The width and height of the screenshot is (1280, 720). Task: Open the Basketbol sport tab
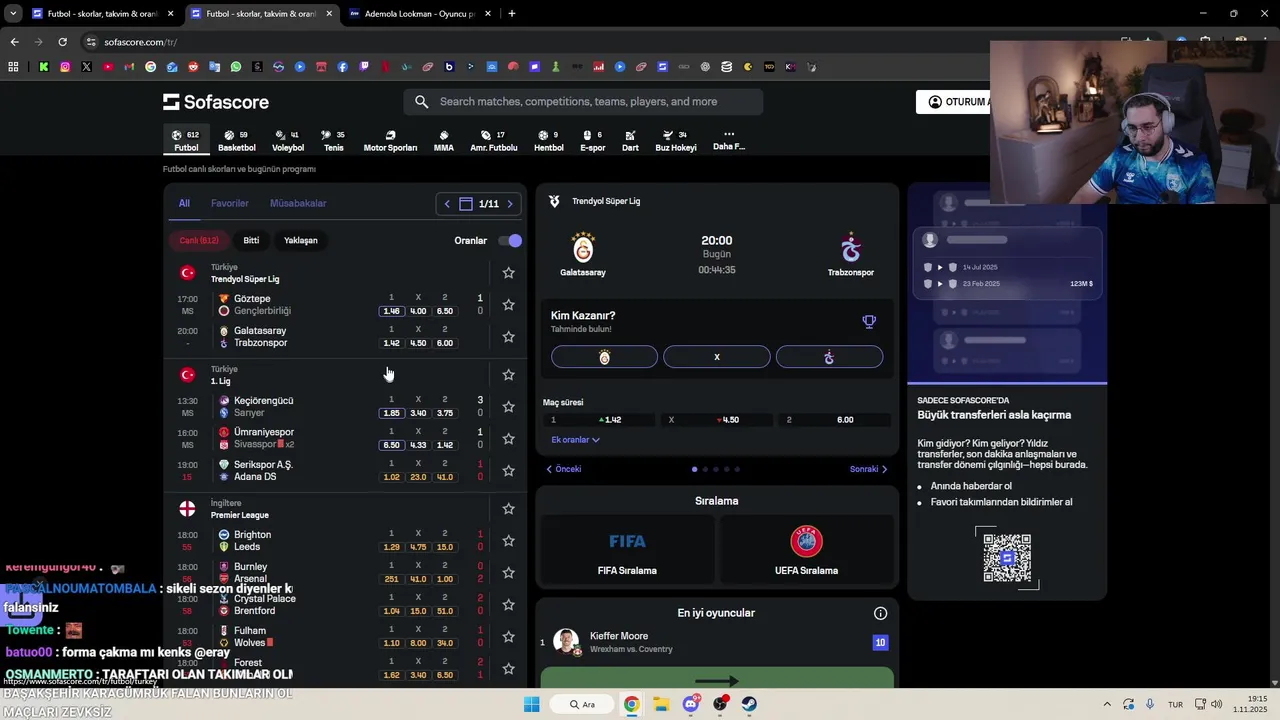pos(237,141)
